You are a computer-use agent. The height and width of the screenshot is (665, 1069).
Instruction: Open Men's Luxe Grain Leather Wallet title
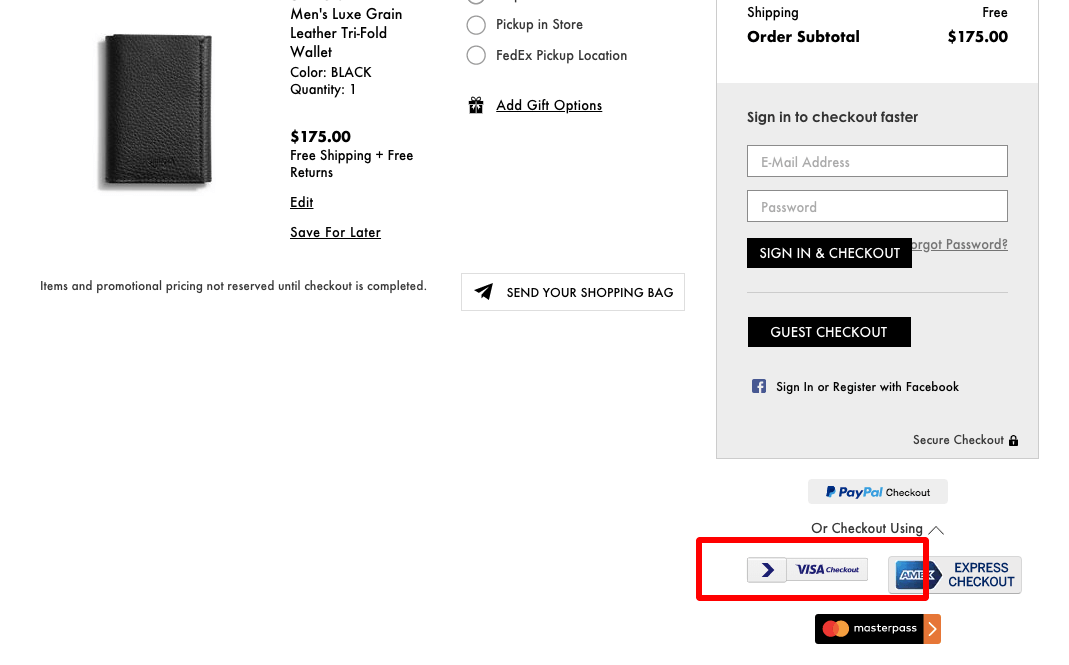(x=346, y=33)
